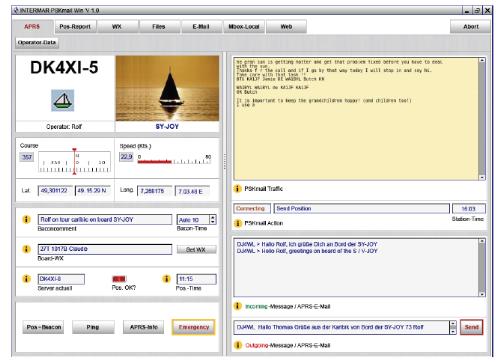Open the Web tab
The image size is (500, 363).
coord(286,27)
